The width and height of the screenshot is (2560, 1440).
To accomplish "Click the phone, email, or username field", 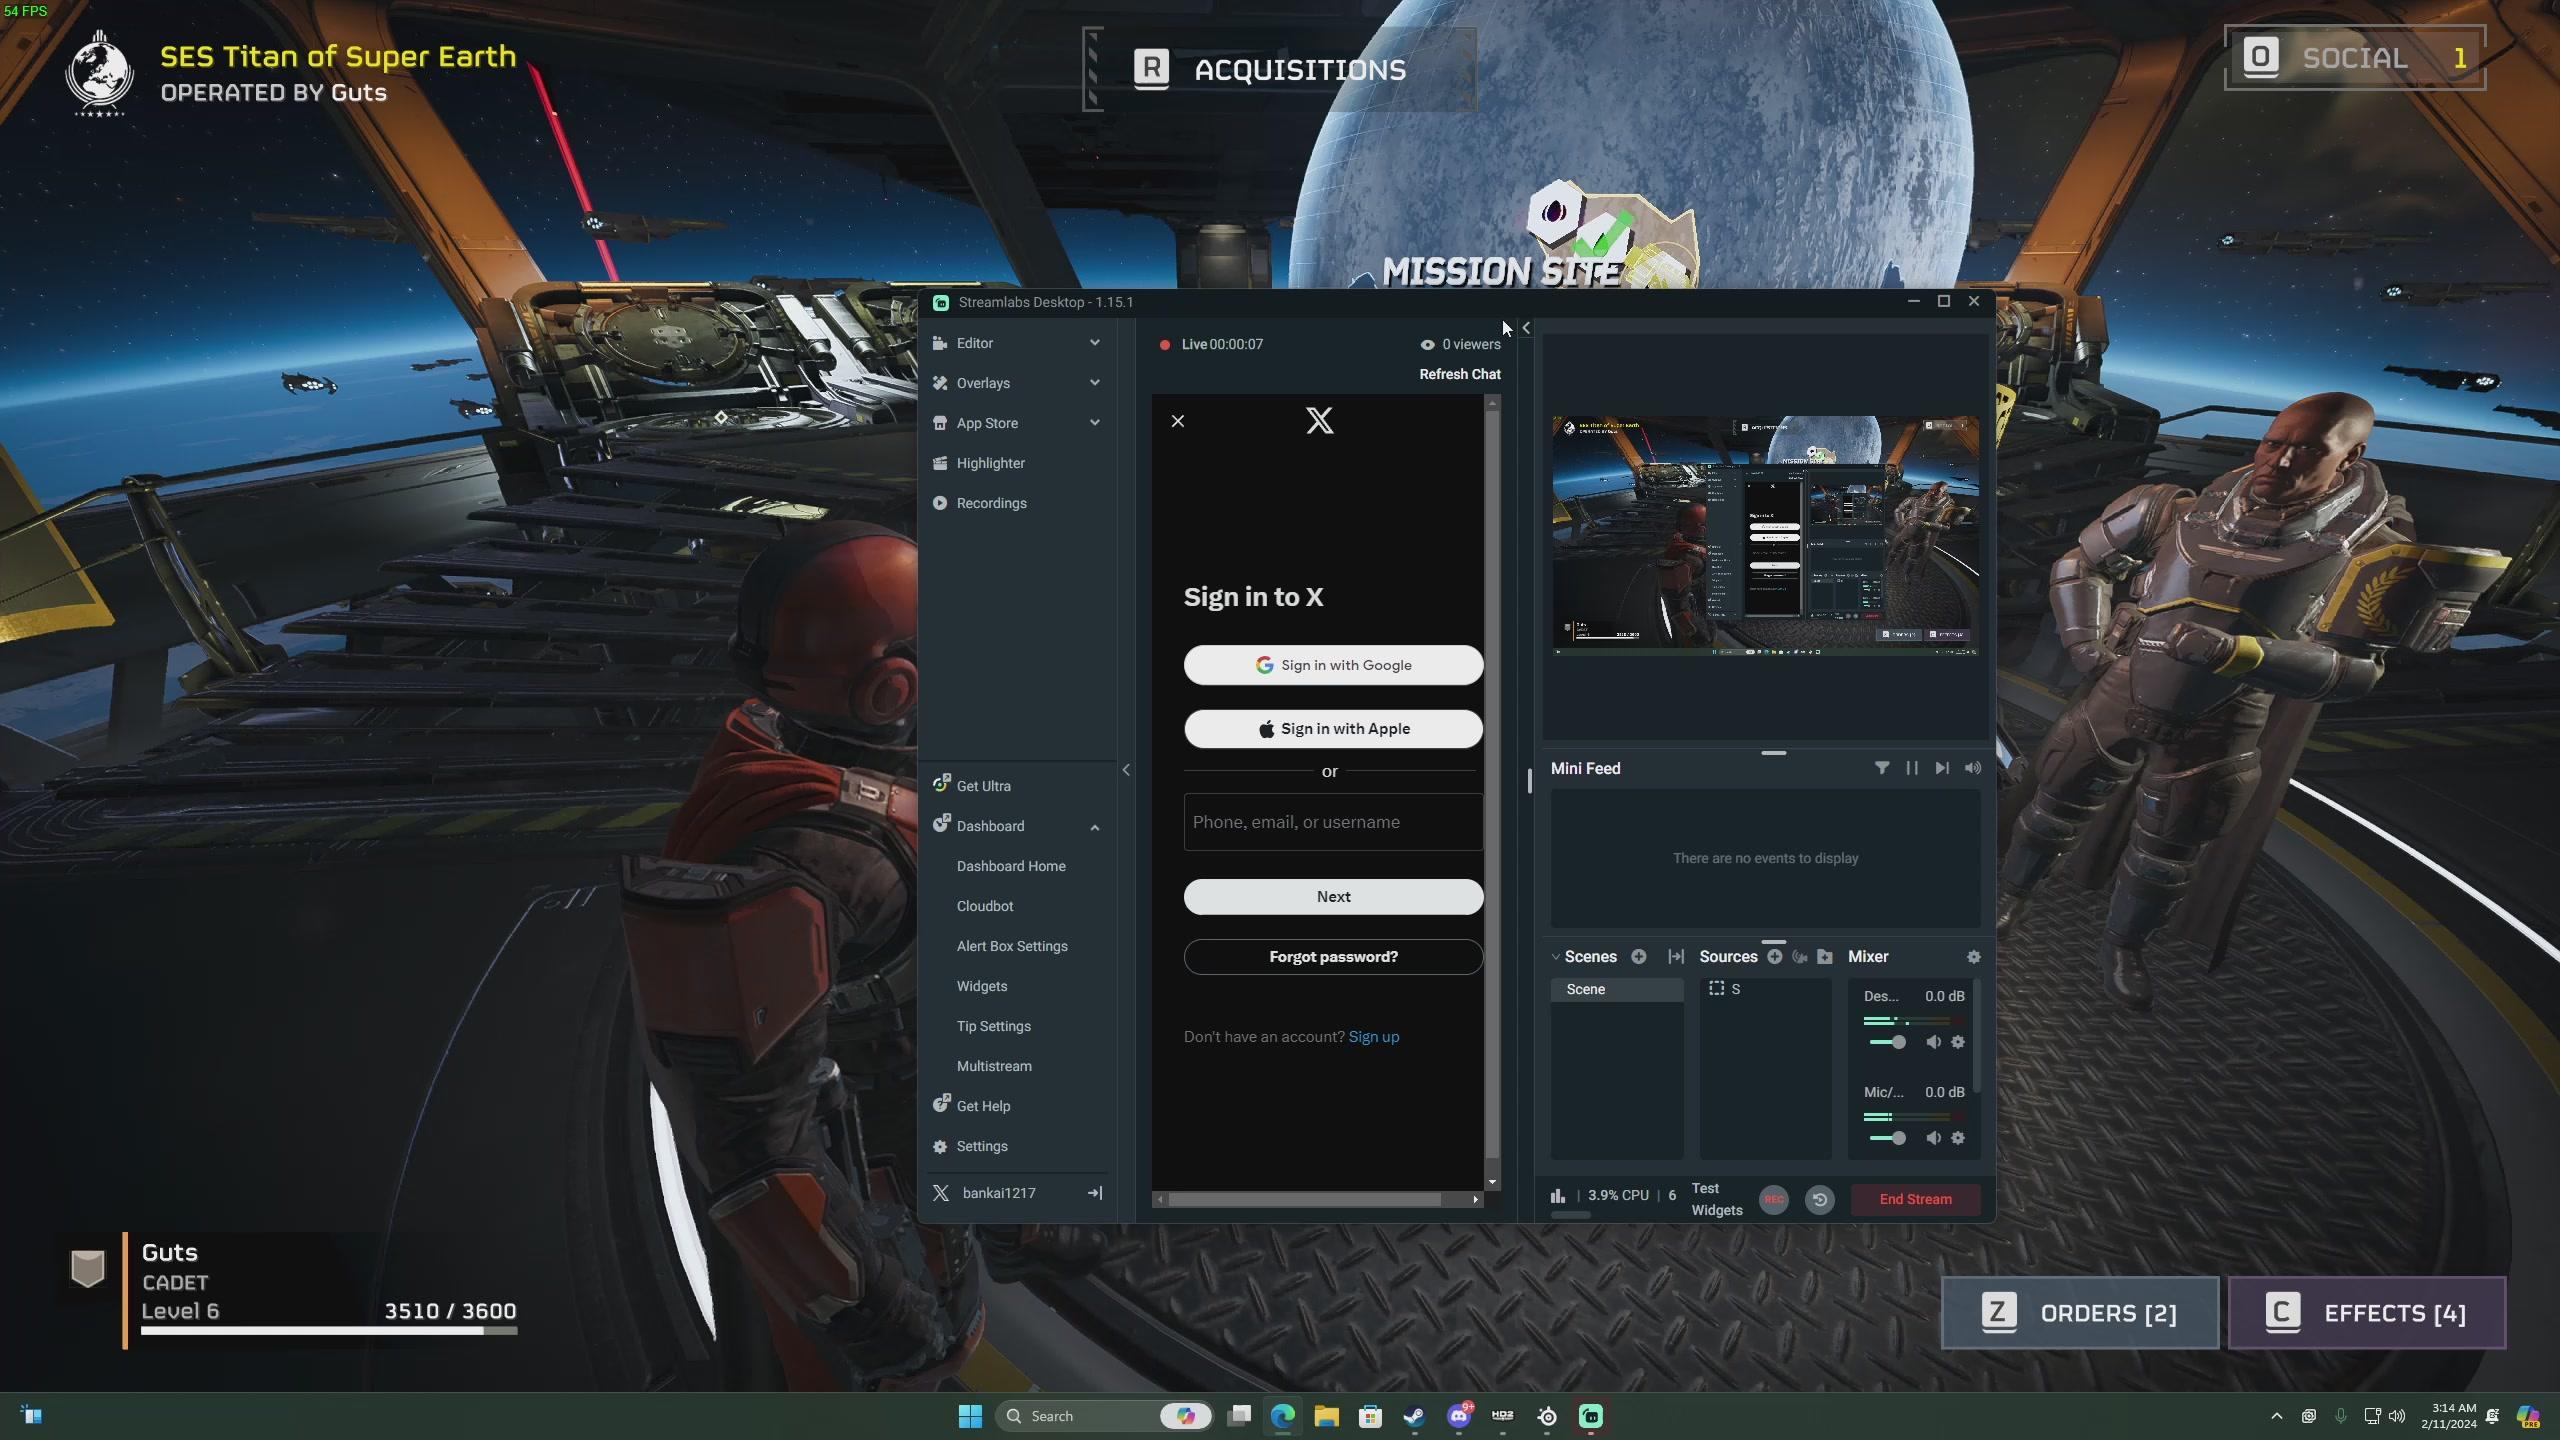I will [1332, 821].
